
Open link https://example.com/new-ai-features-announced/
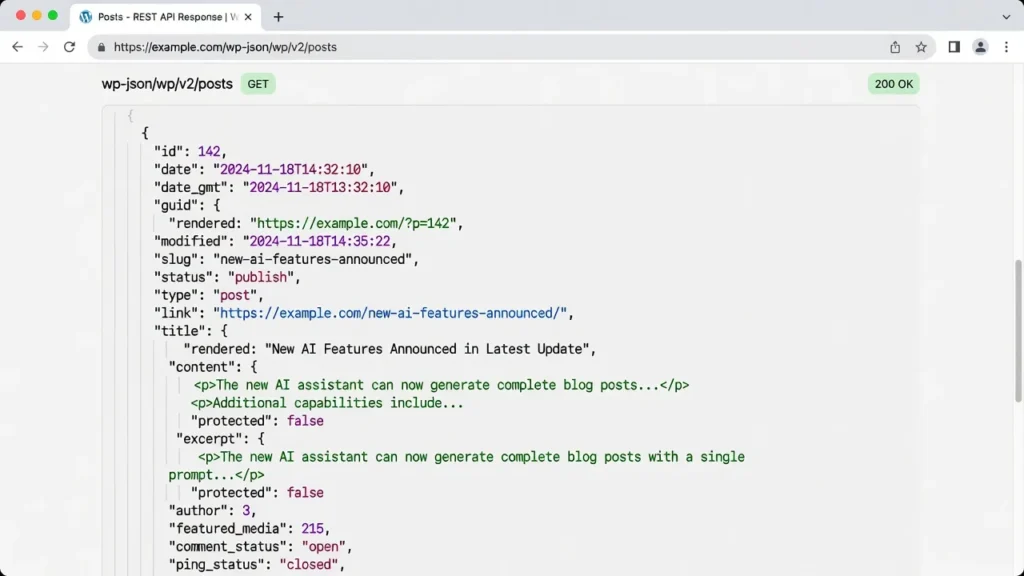(393, 313)
